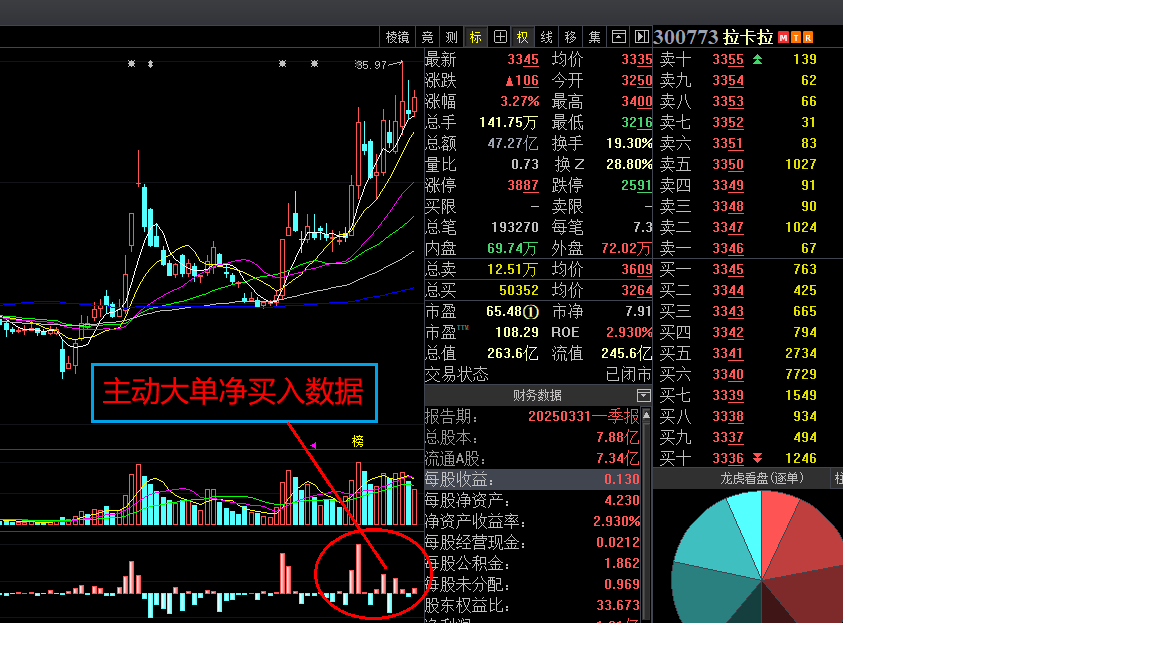Viewport: 1152px width, 648px height.
Task: Click stock title 300773 拉卡拉
Action: click(x=713, y=37)
